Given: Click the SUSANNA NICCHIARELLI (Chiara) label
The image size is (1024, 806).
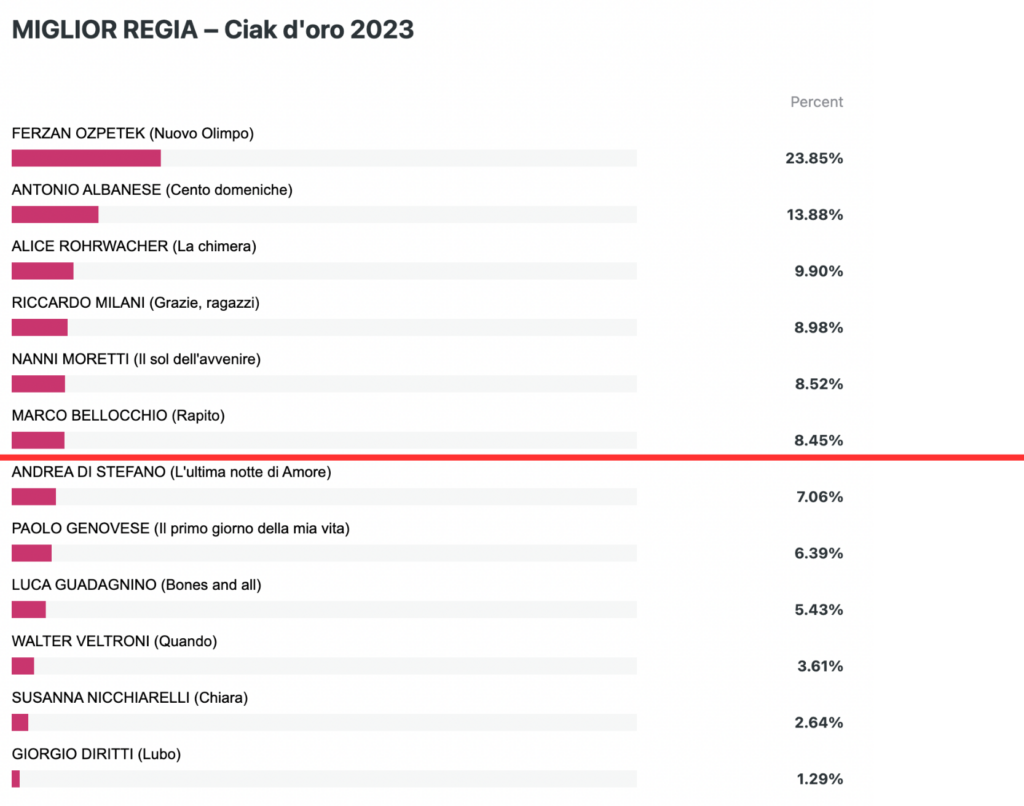Looking at the screenshot, I should pyautogui.click(x=130, y=698).
